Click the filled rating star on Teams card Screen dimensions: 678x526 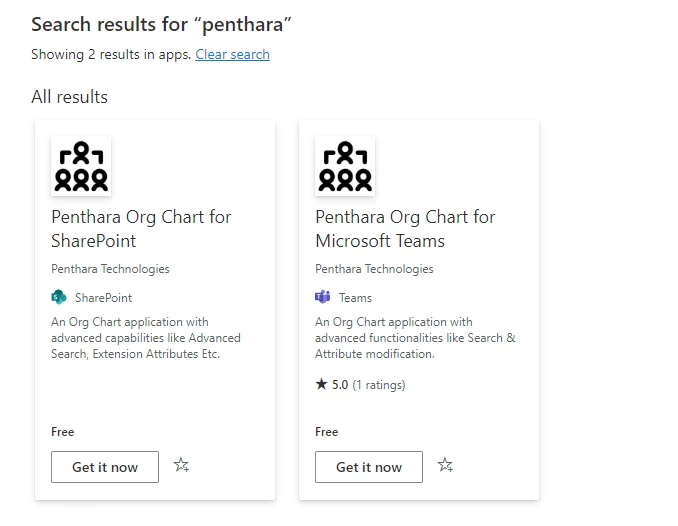pos(321,384)
